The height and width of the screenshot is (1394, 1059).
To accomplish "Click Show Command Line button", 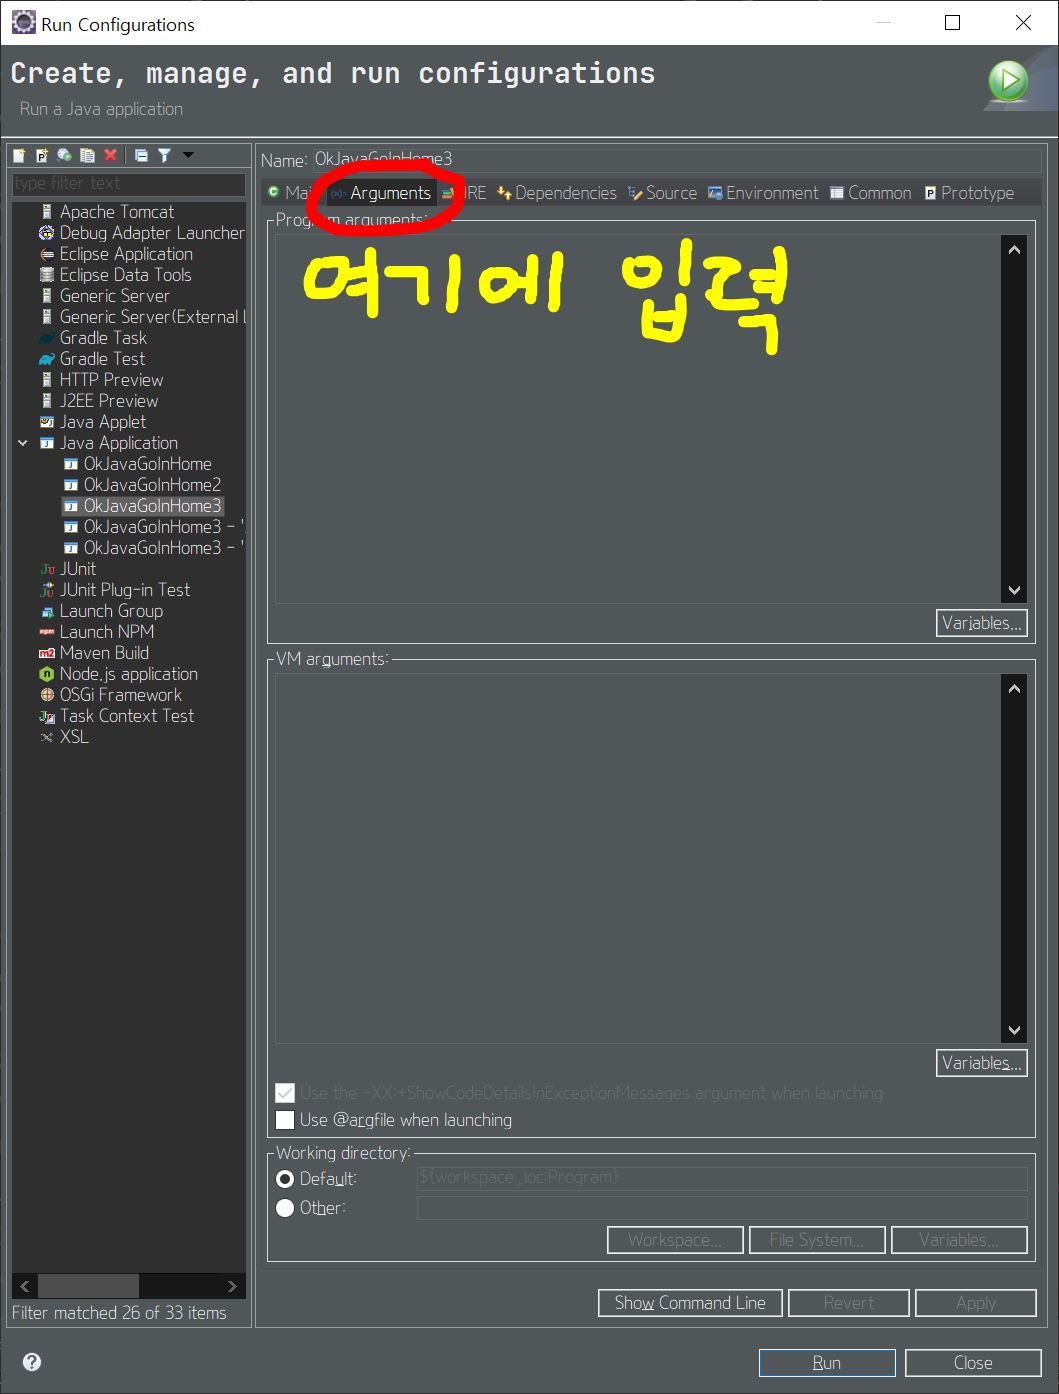I will (690, 1303).
